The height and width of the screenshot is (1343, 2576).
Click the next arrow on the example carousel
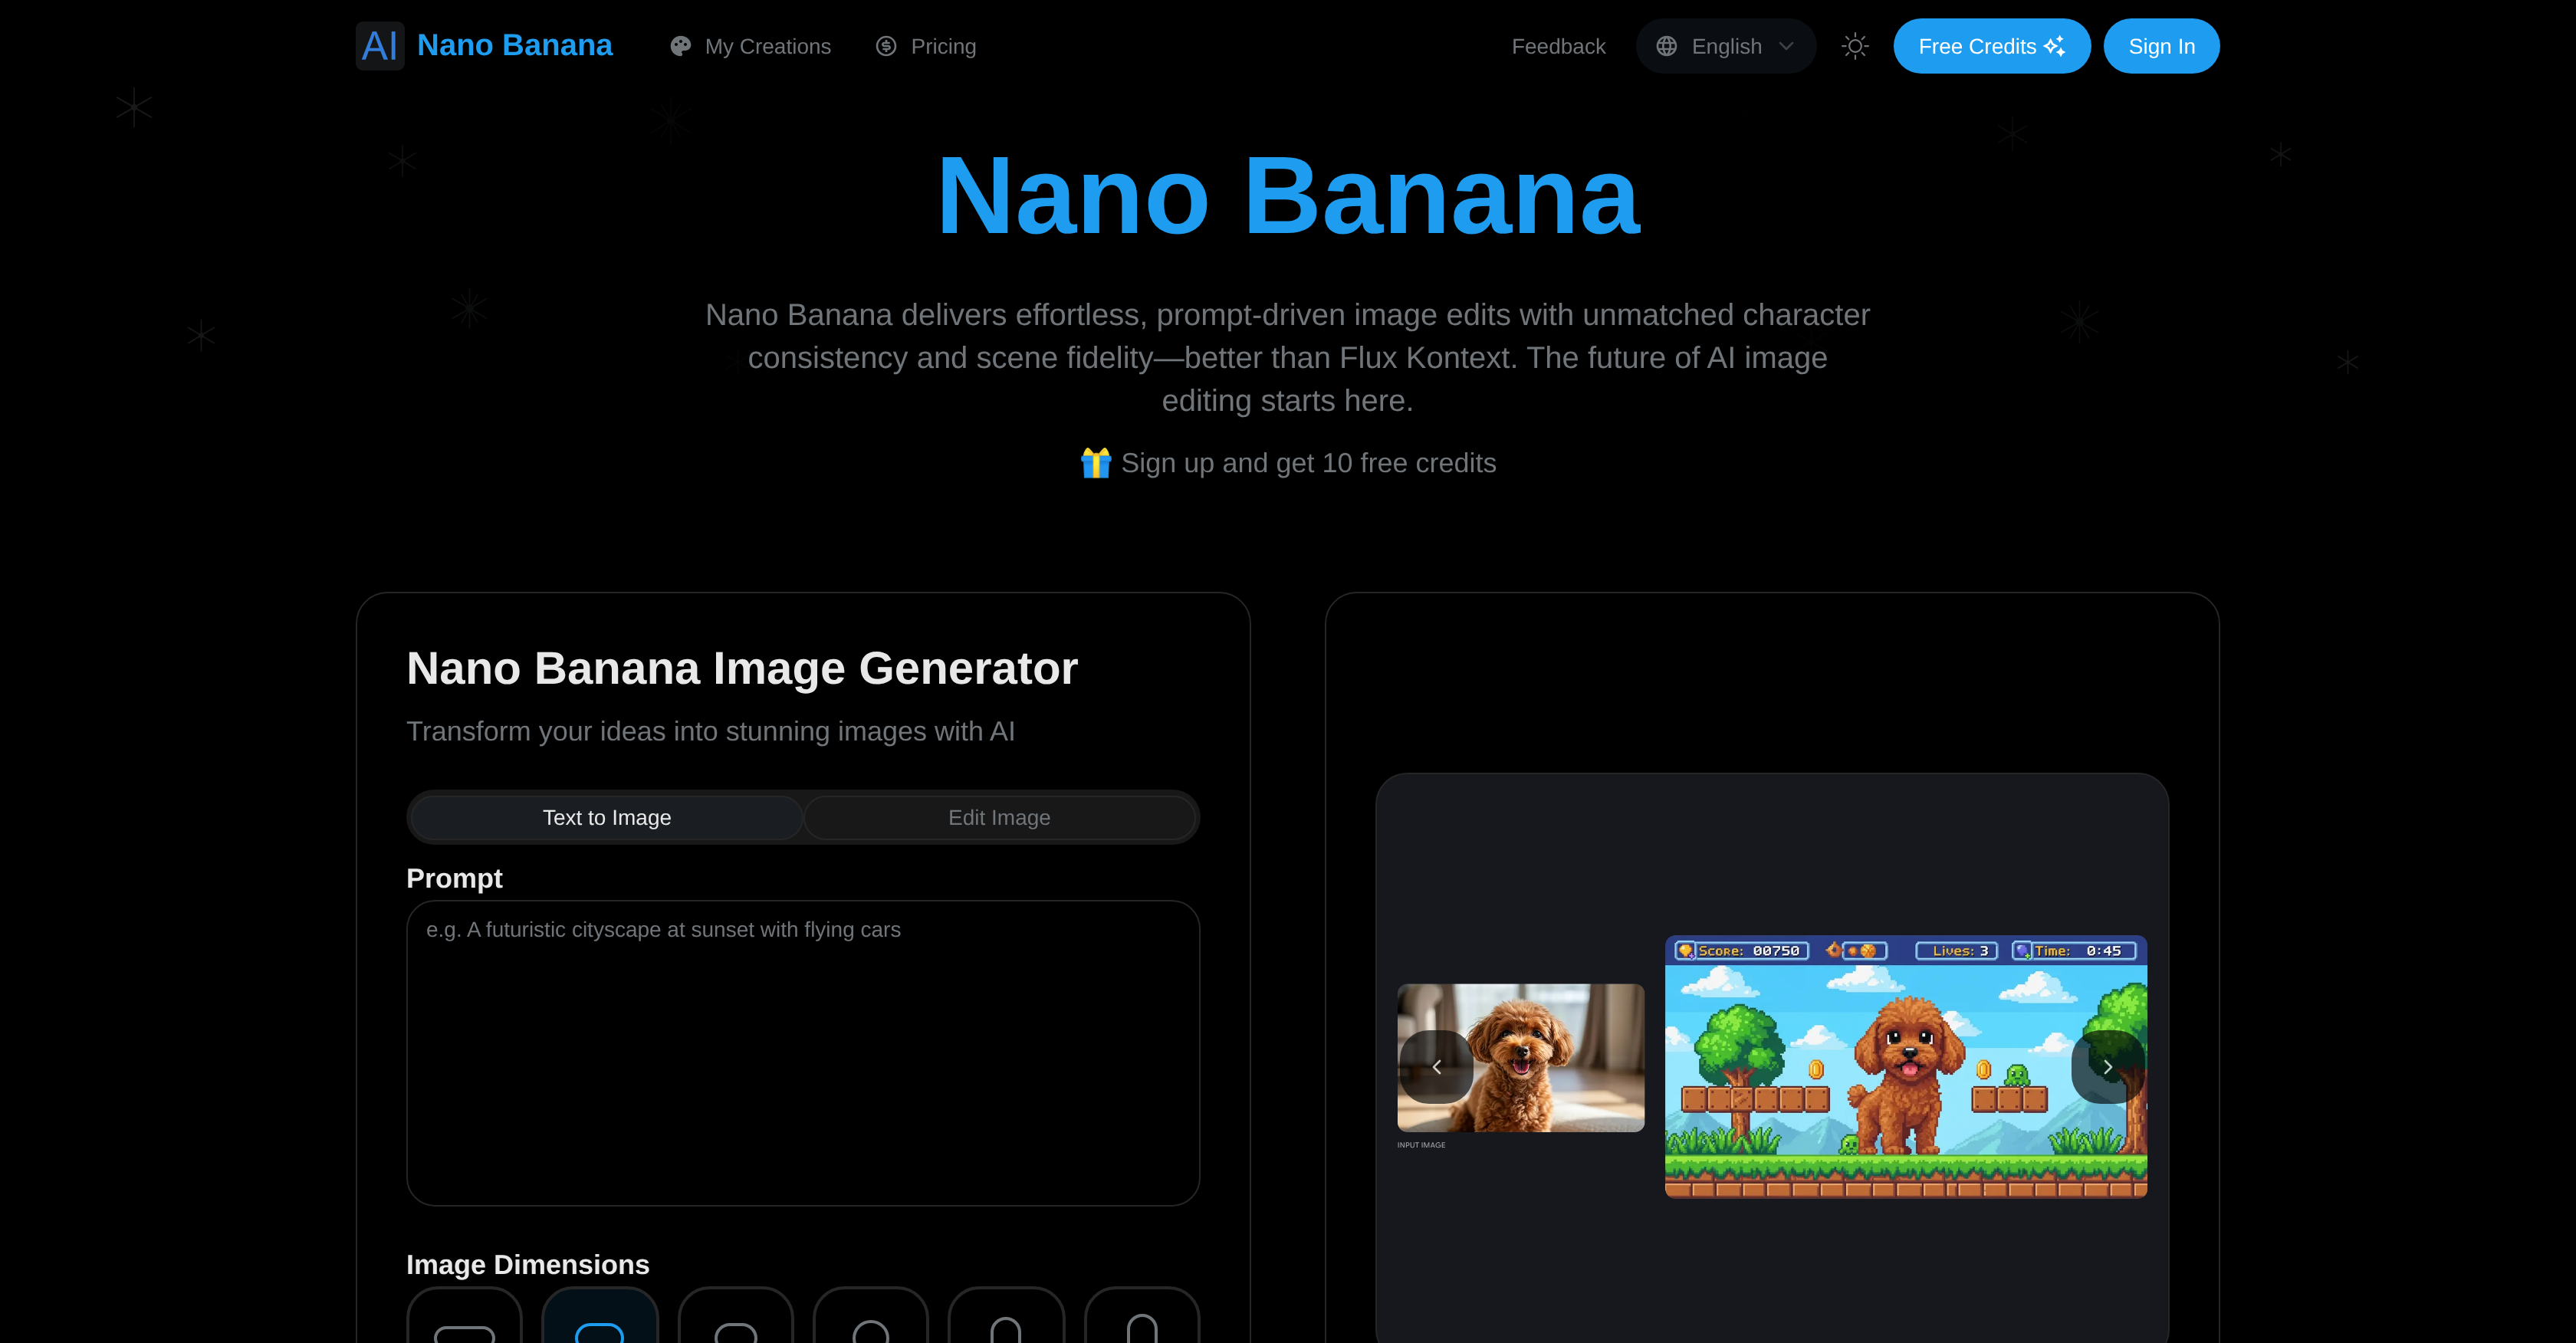pyautogui.click(x=2108, y=1066)
